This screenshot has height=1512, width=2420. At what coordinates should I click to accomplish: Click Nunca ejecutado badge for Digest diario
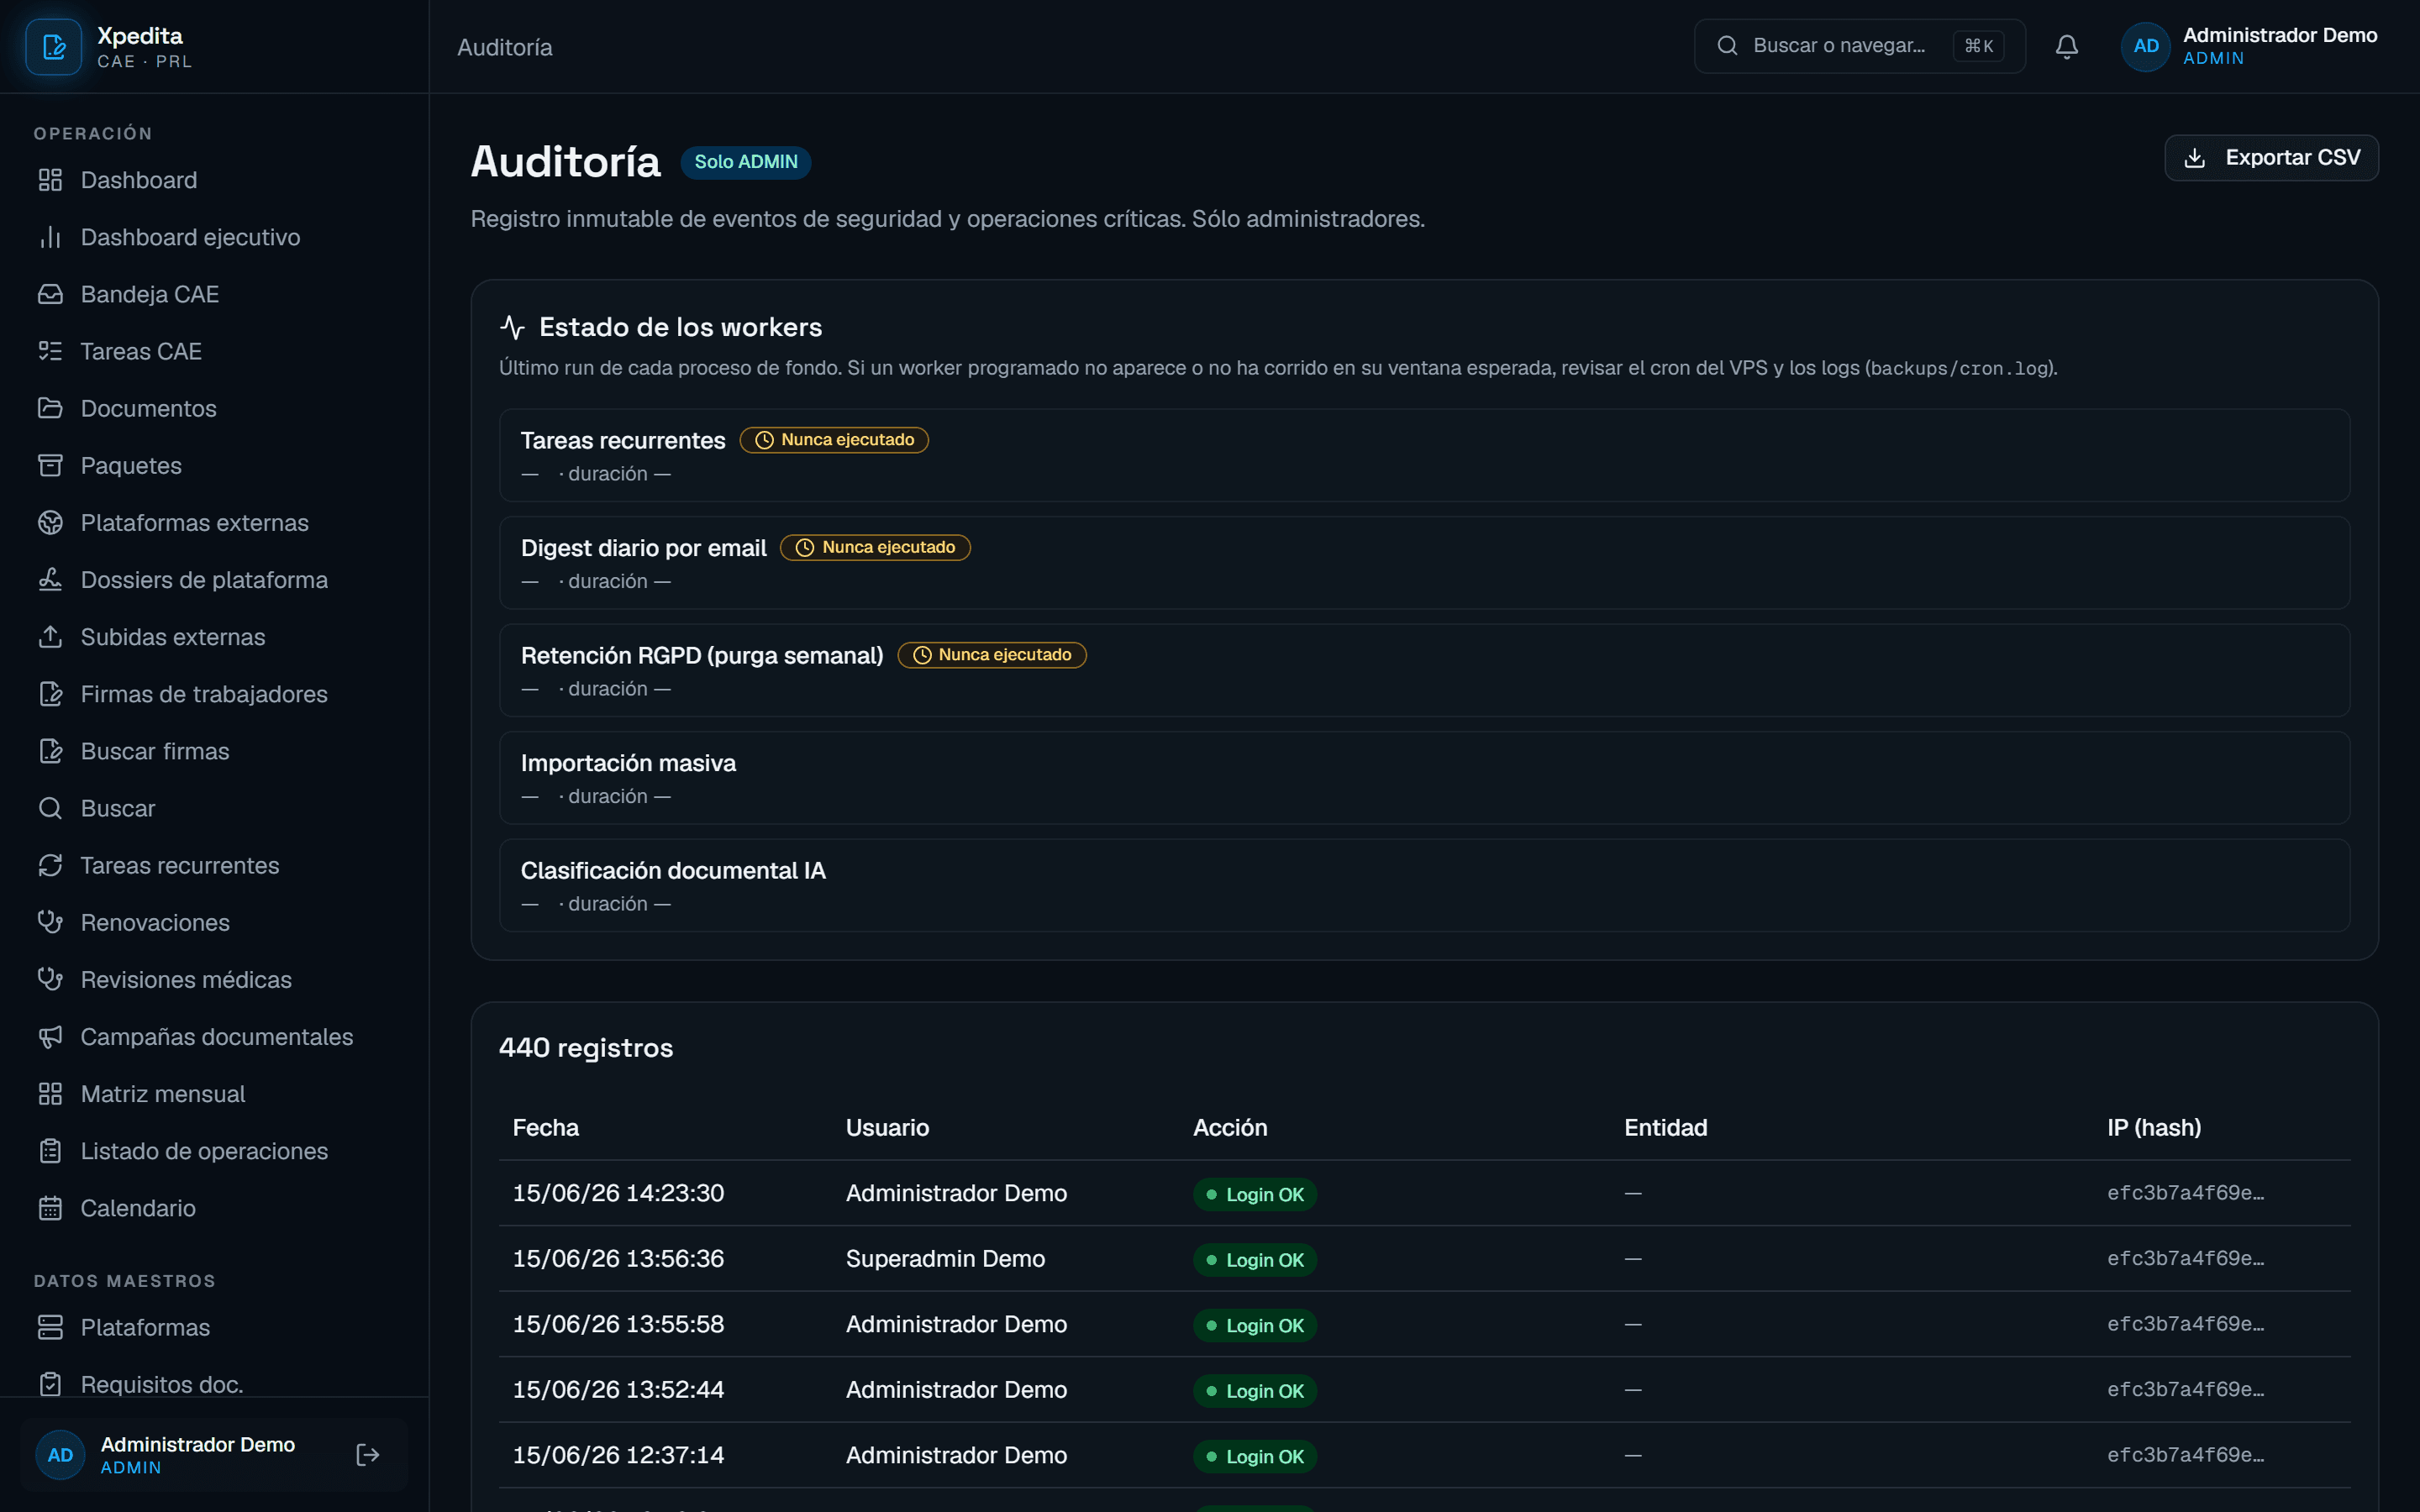(x=875, y=548)
